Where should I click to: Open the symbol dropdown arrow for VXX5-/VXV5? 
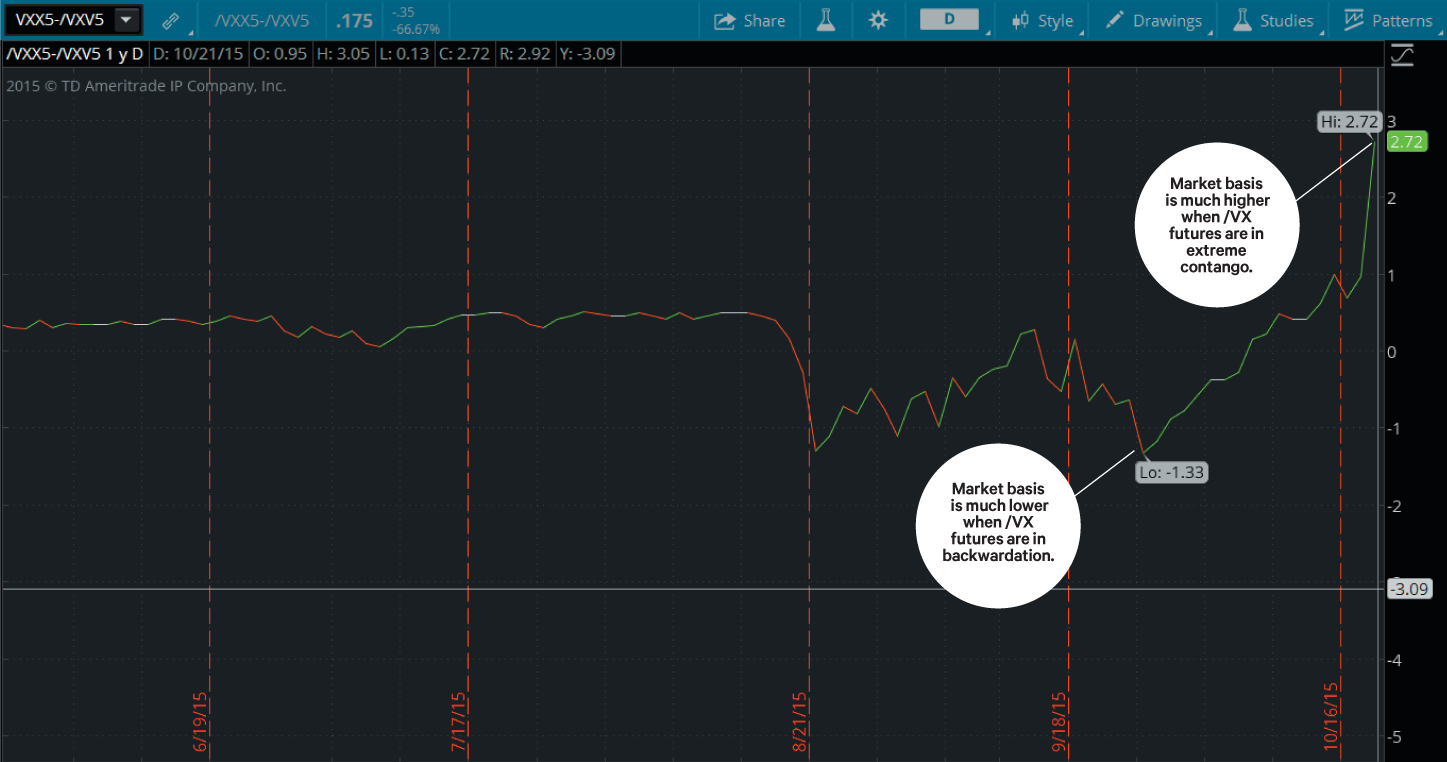coord(127,18)
